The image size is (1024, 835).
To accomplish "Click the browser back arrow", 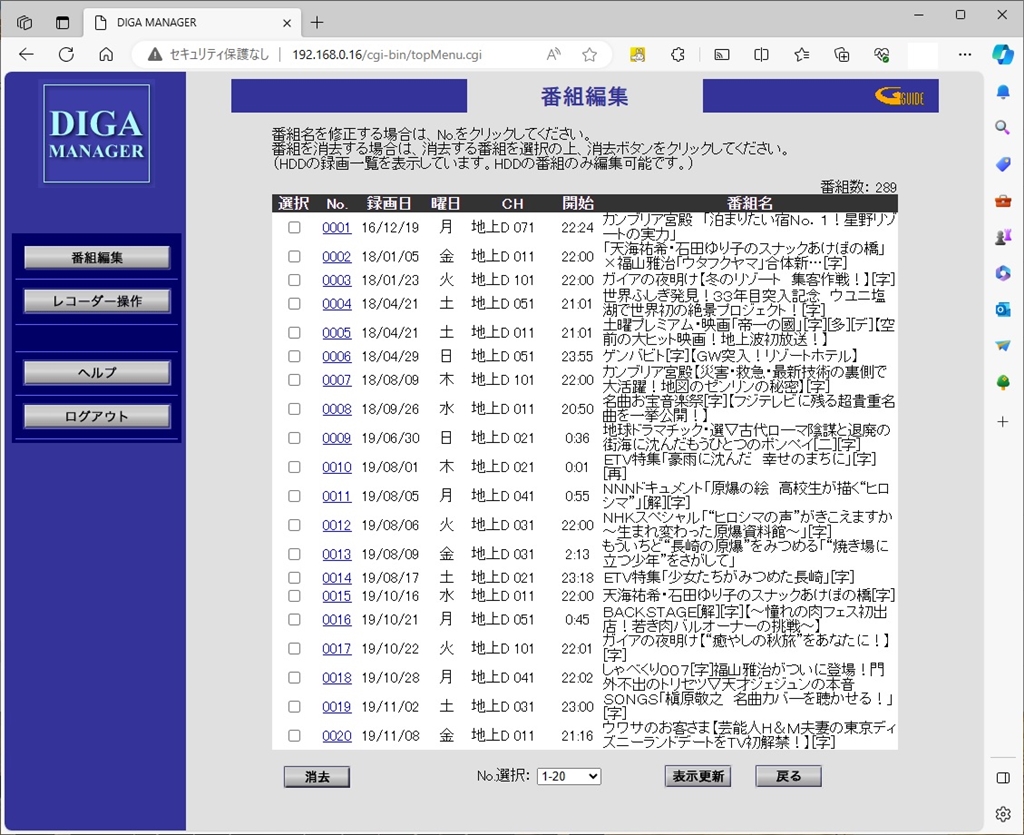I will (x=26, y=55).
